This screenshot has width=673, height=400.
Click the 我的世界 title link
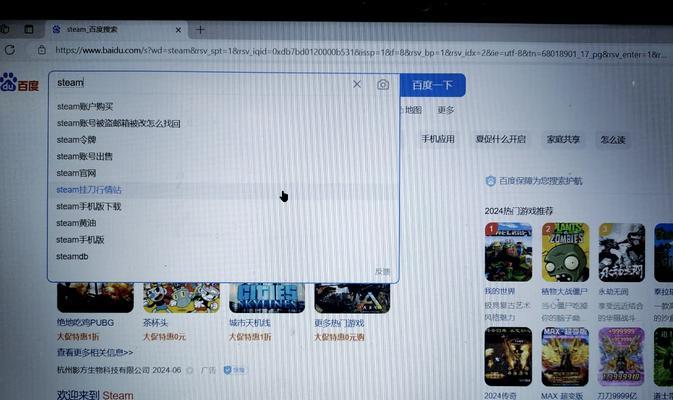(500, 291)
